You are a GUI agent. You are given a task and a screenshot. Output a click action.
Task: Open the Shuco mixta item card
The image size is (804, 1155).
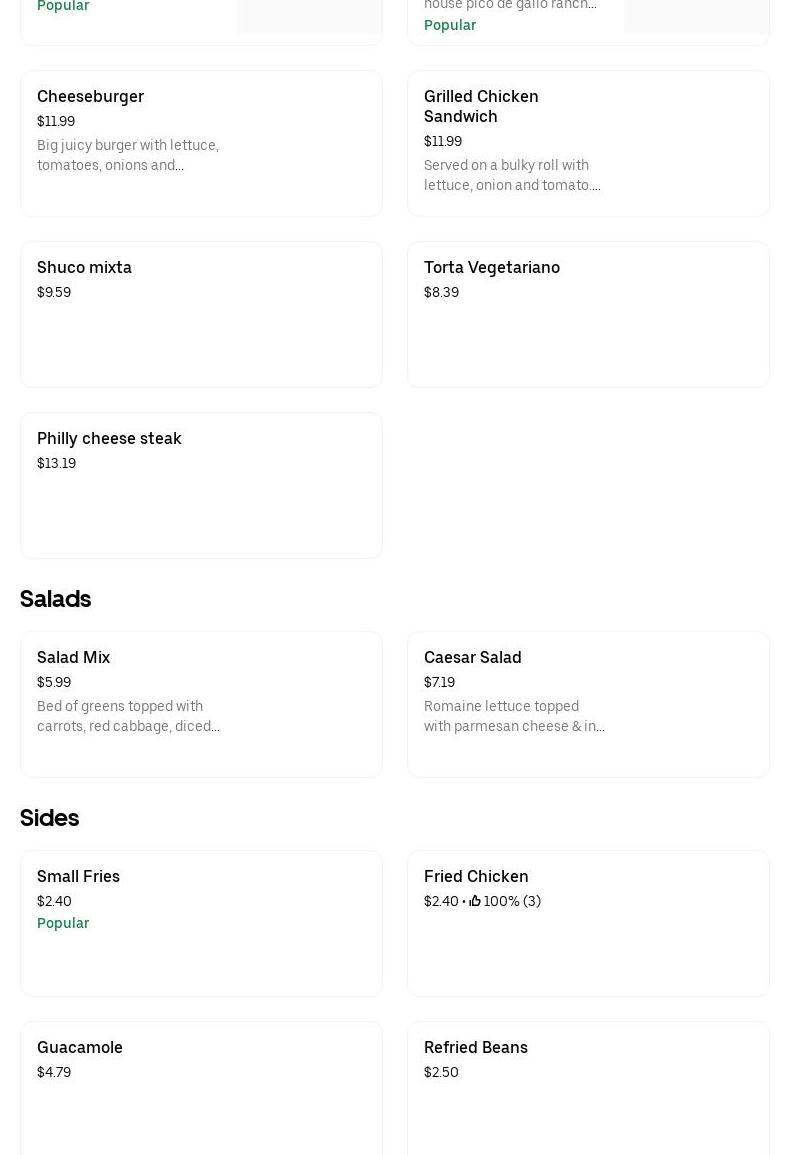coord(201,314)
